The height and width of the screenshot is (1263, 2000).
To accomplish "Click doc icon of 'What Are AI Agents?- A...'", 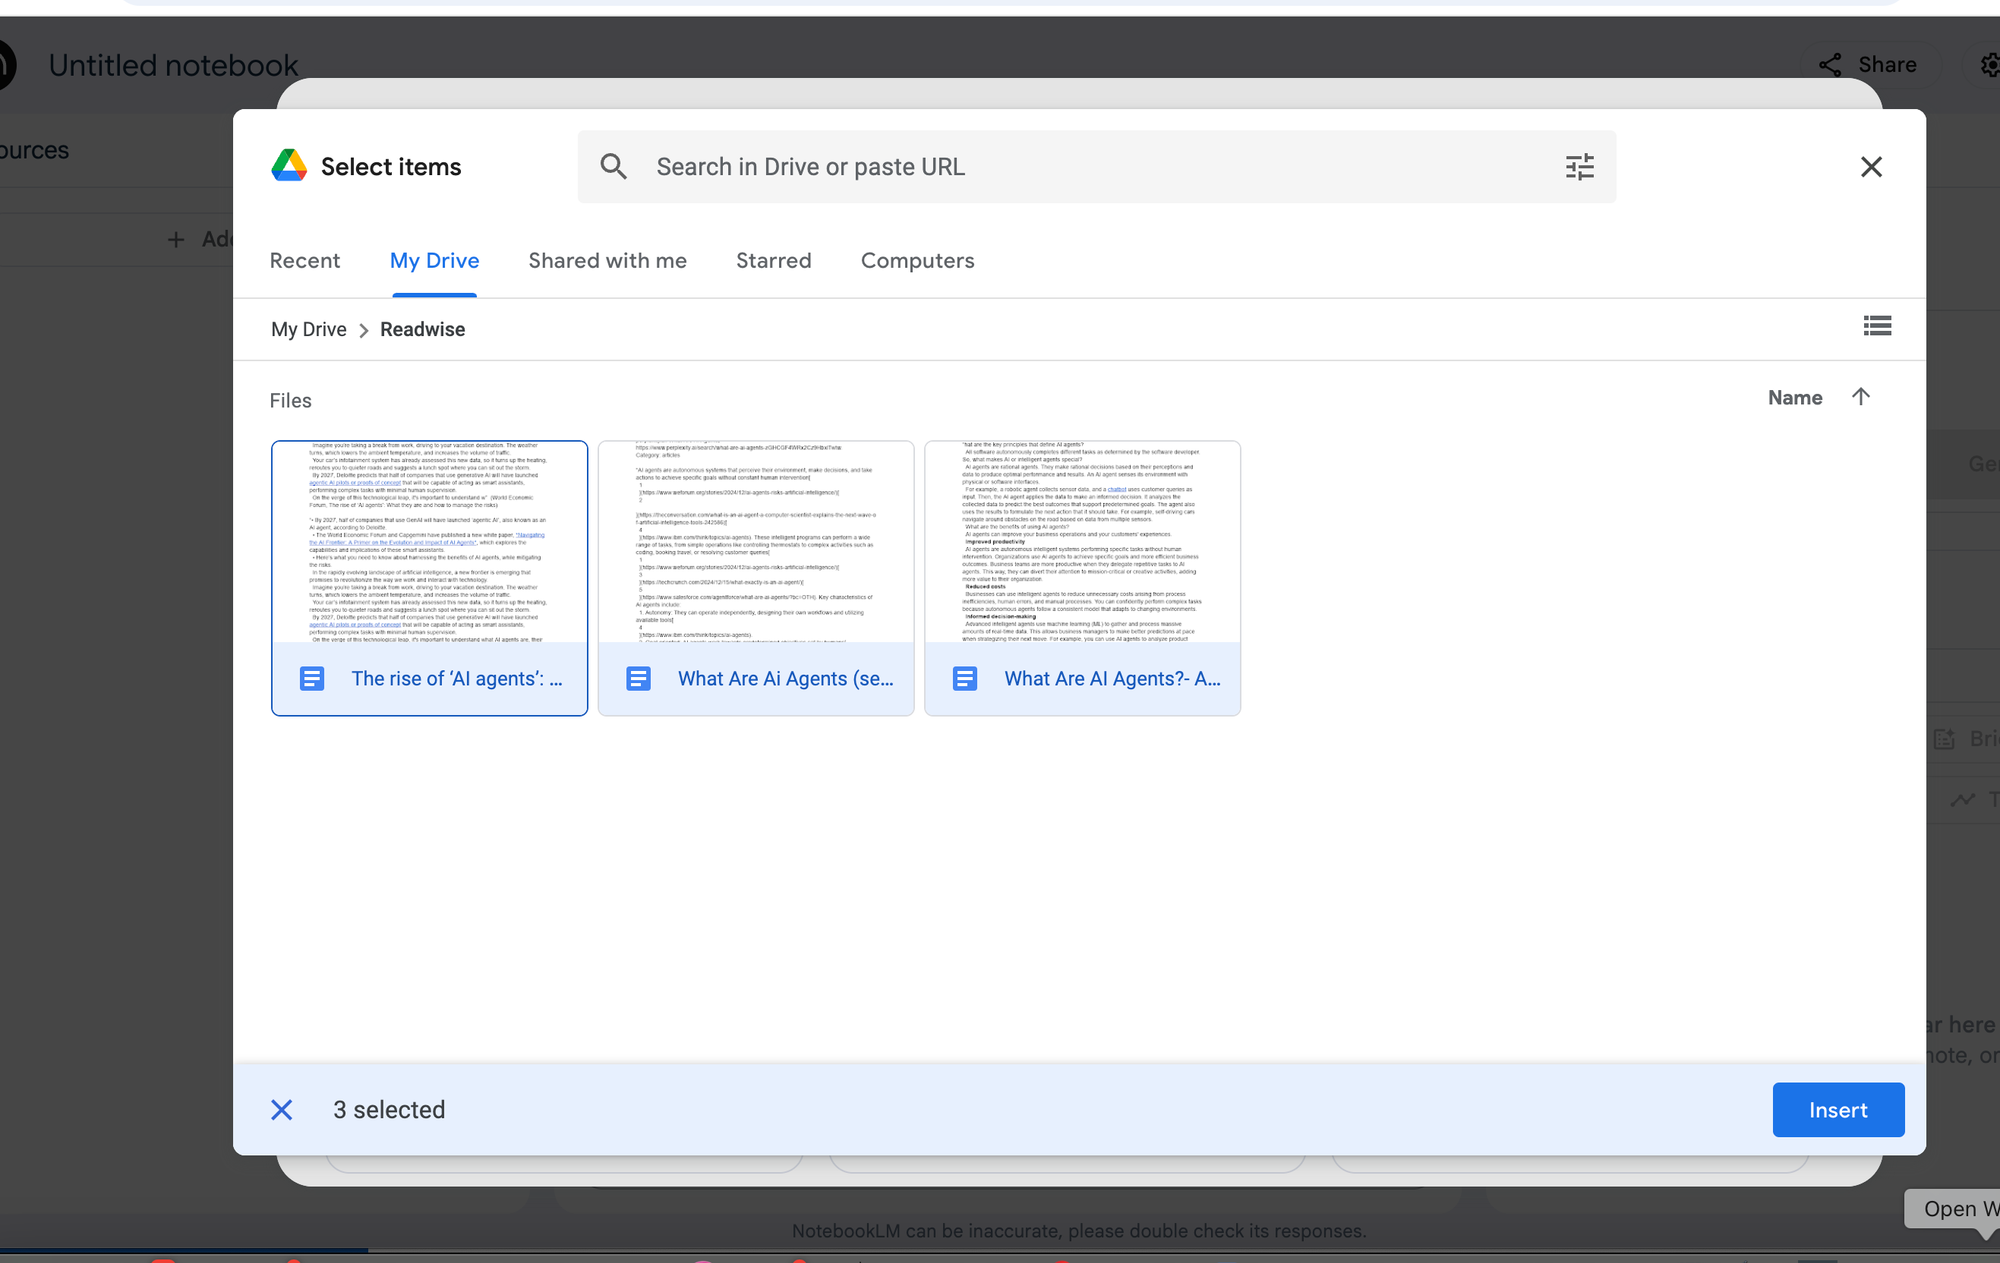I will click(x=965, y=679).
